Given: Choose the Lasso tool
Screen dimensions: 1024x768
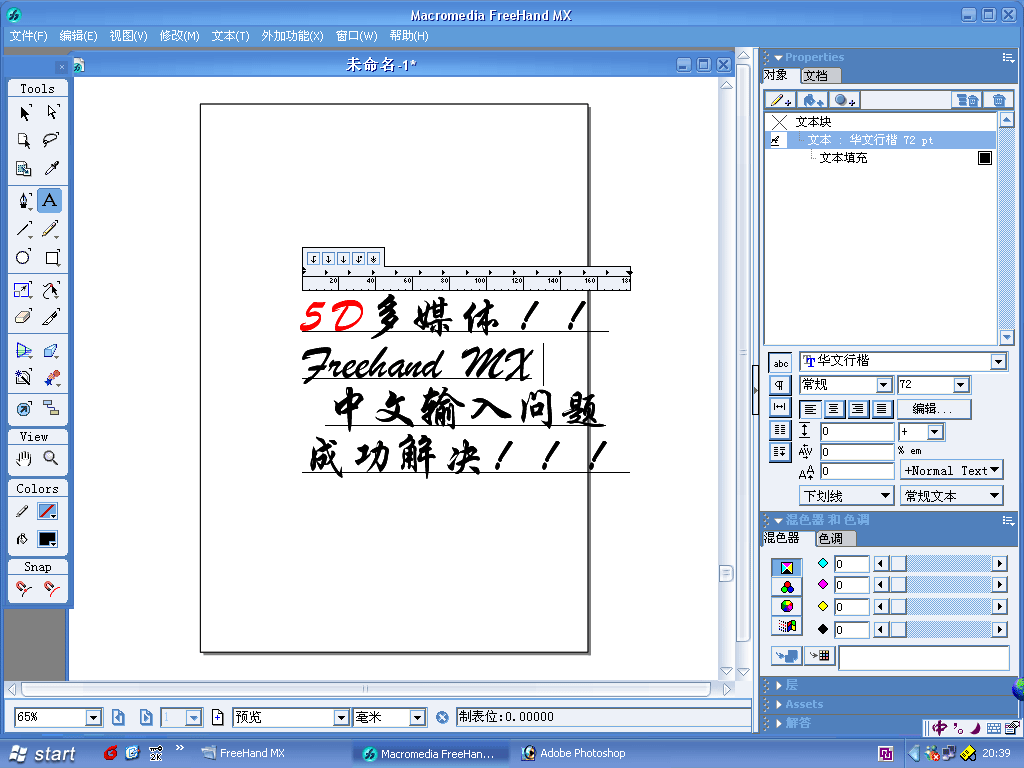Looking at the screenshot, I should (50, 140).
